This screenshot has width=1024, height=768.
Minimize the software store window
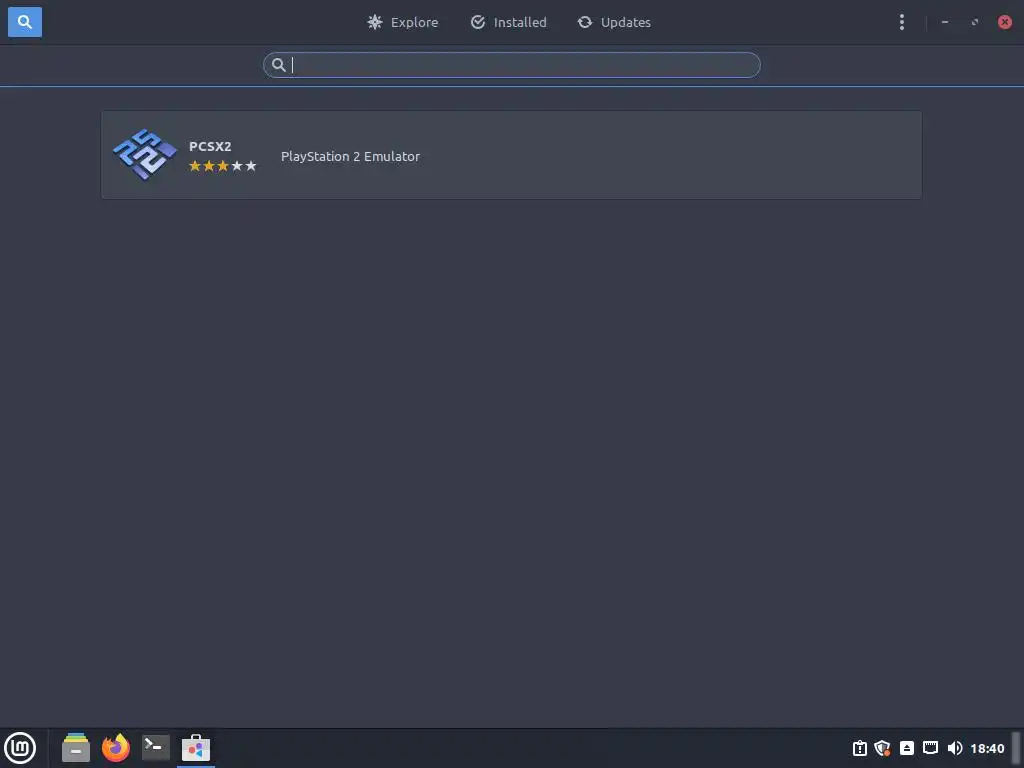(945, 22)
